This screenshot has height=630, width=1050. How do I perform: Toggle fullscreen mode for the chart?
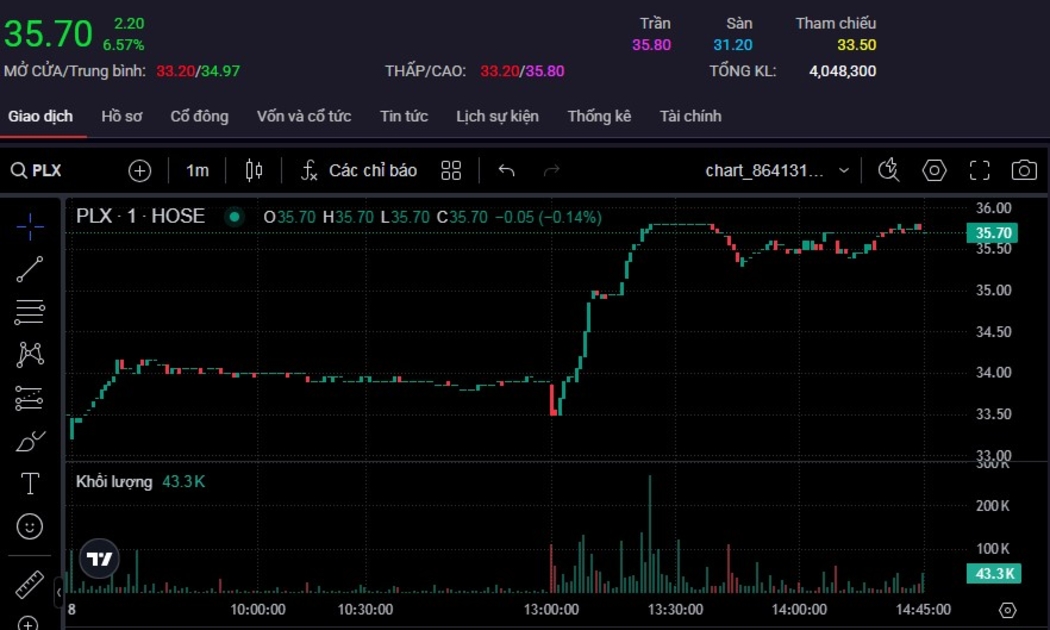[979, 170]
